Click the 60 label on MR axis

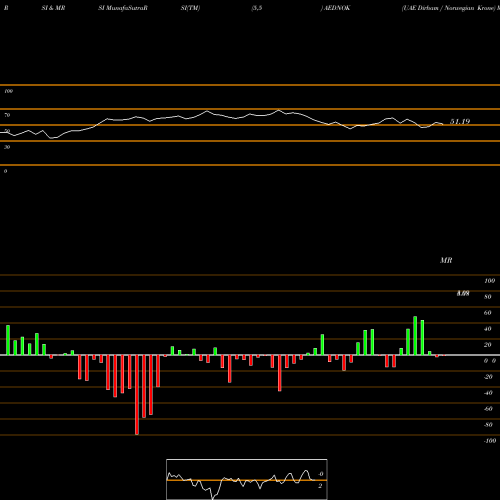pyautogui.click(x=488, y=313)
